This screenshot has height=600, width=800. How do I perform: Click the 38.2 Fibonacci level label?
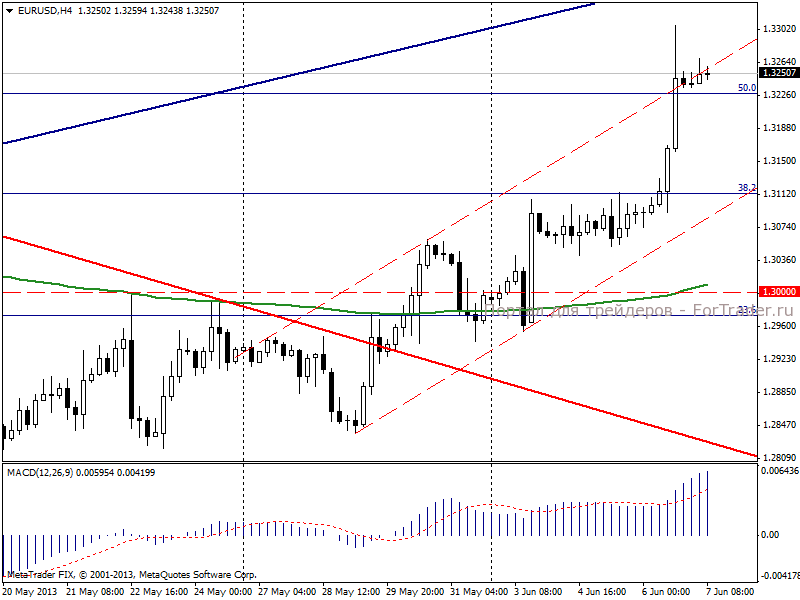pos(747,188)
